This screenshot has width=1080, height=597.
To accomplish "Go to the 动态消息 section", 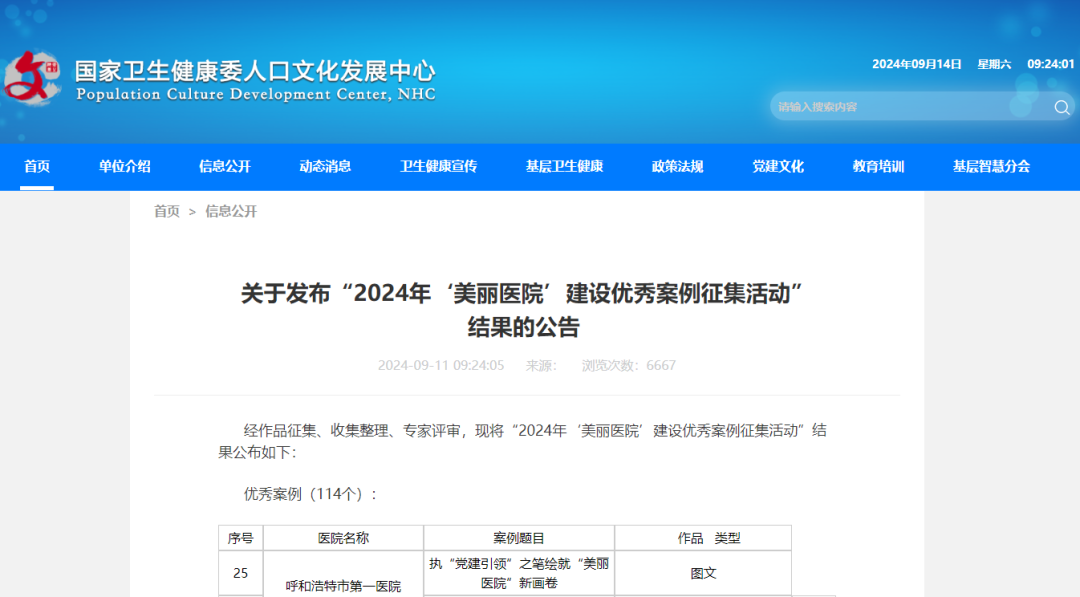I will pyautogui.click(x=325, y=167).
